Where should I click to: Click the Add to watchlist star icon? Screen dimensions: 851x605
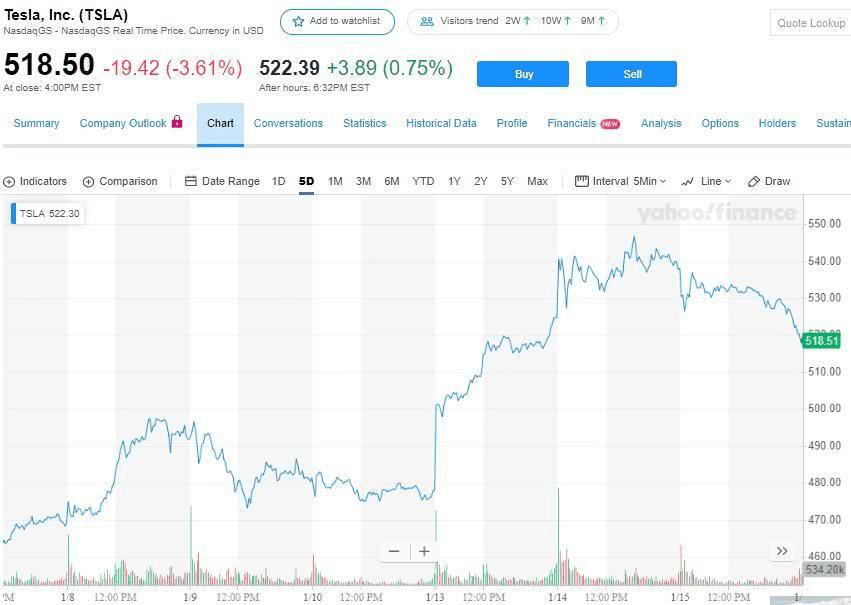pyautogui.click(x=298, y=21)
